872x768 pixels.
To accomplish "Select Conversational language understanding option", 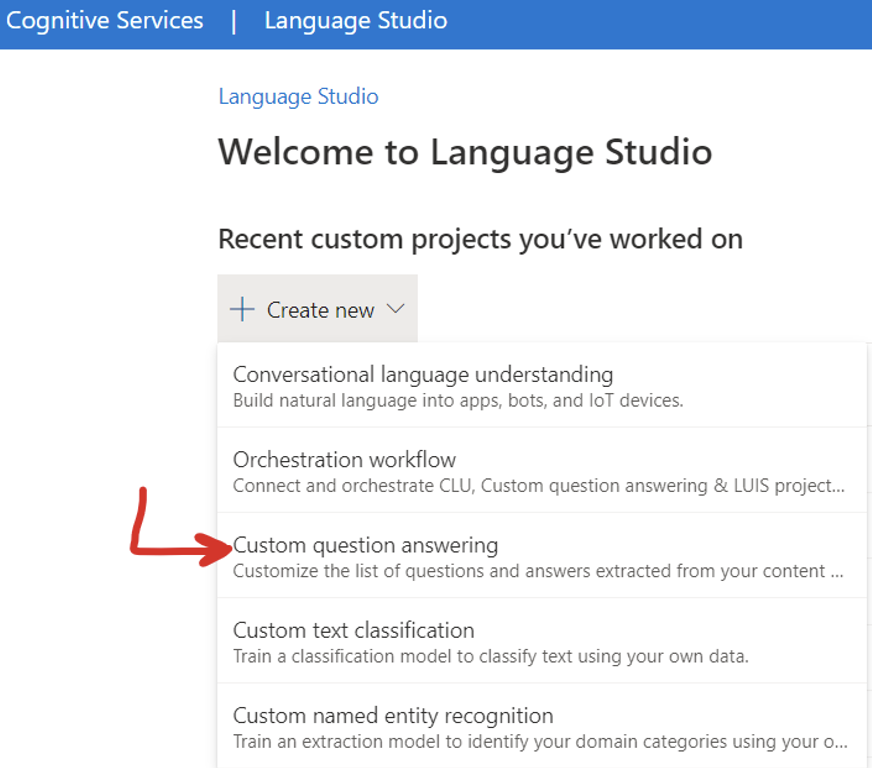I will pos(541,385).
